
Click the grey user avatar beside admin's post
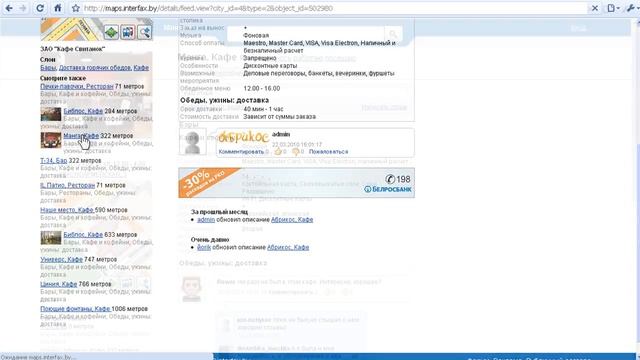(193, 142)
